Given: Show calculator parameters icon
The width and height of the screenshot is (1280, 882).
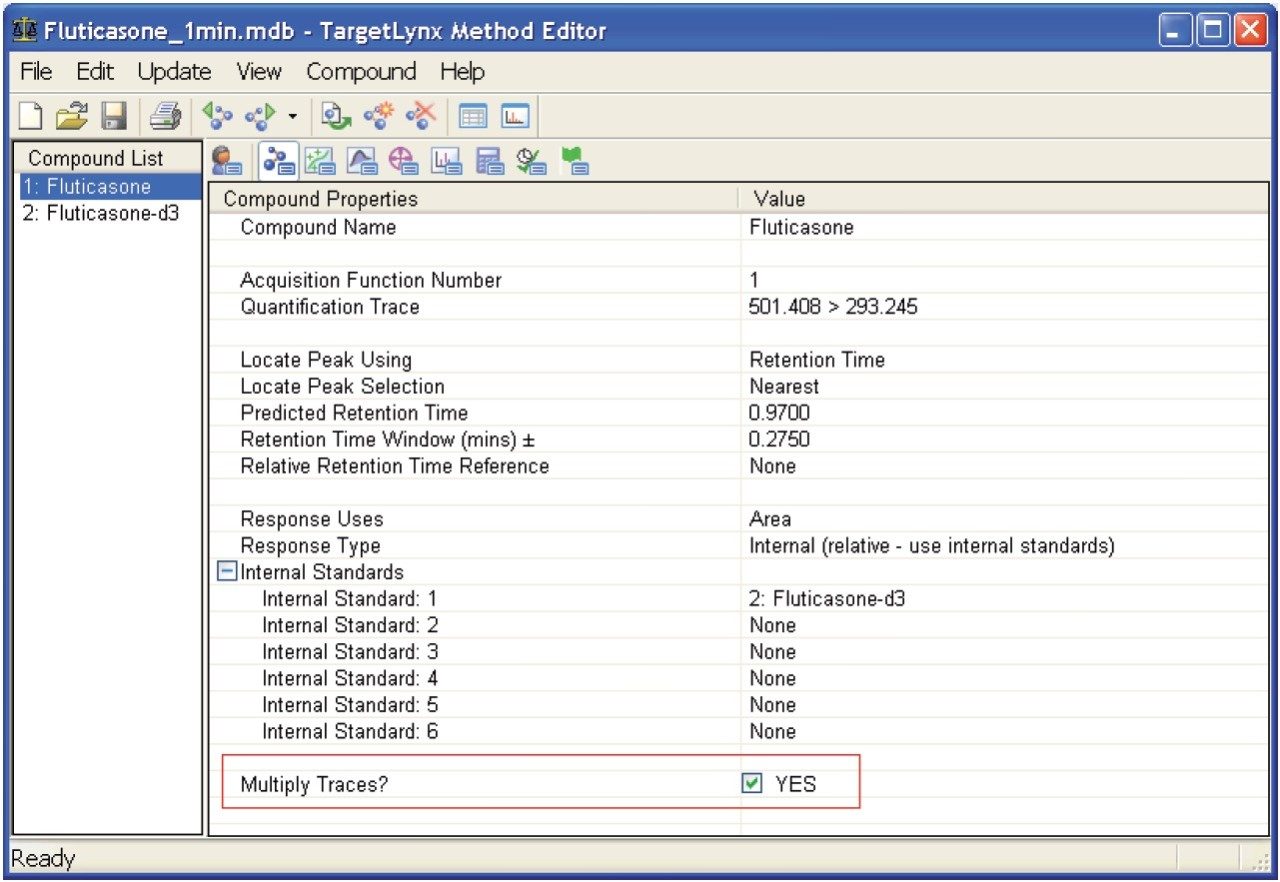Looking at the screenshot, I should click(x=490, y=161).
